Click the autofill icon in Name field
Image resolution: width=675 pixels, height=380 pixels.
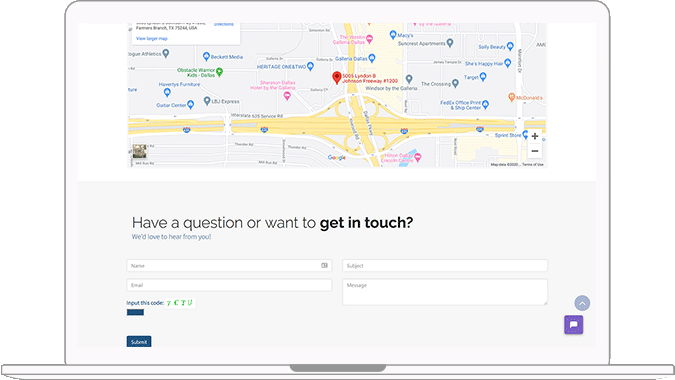pyautogui.click(x=324, y=266)
